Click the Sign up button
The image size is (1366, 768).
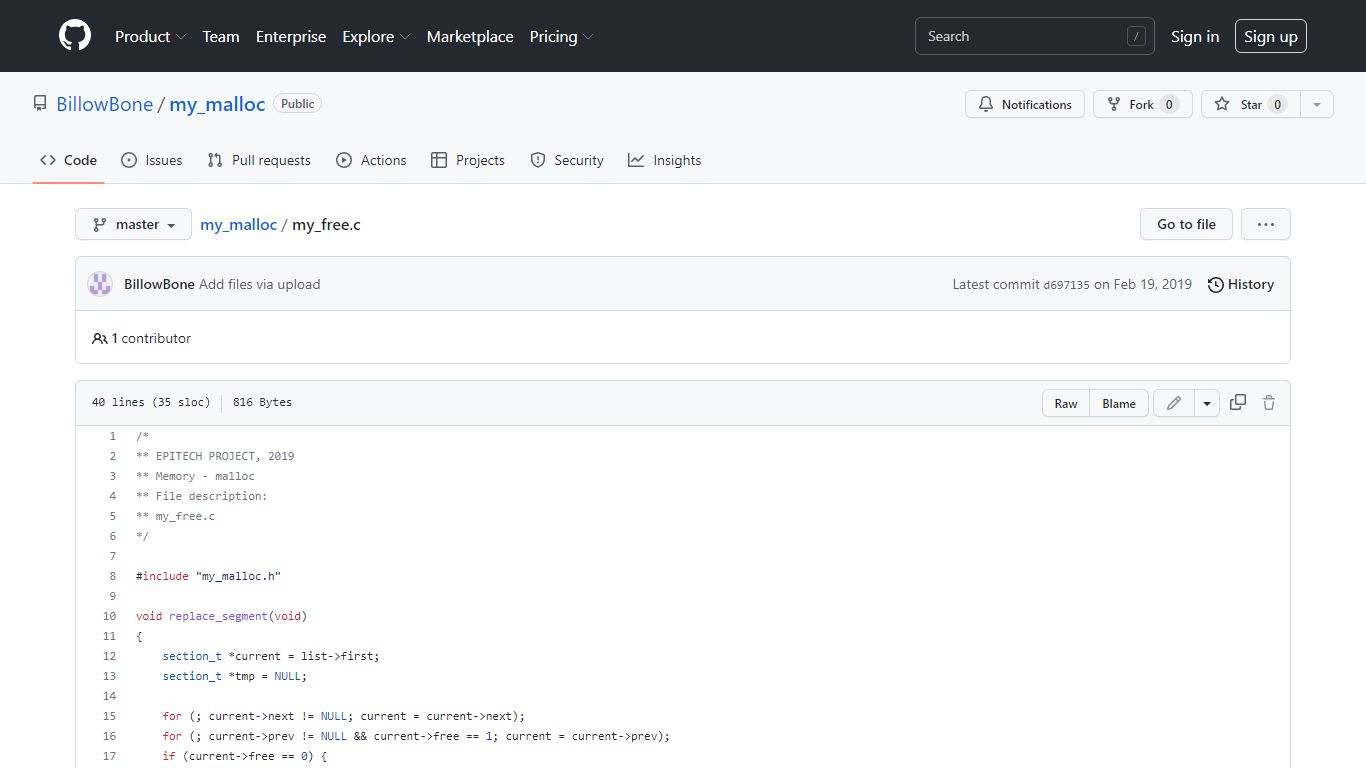(x=1271, y=36)
